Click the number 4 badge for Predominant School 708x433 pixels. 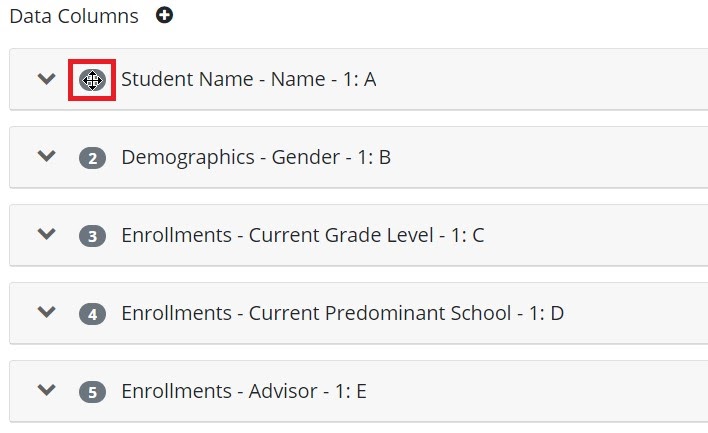[92, 314]
